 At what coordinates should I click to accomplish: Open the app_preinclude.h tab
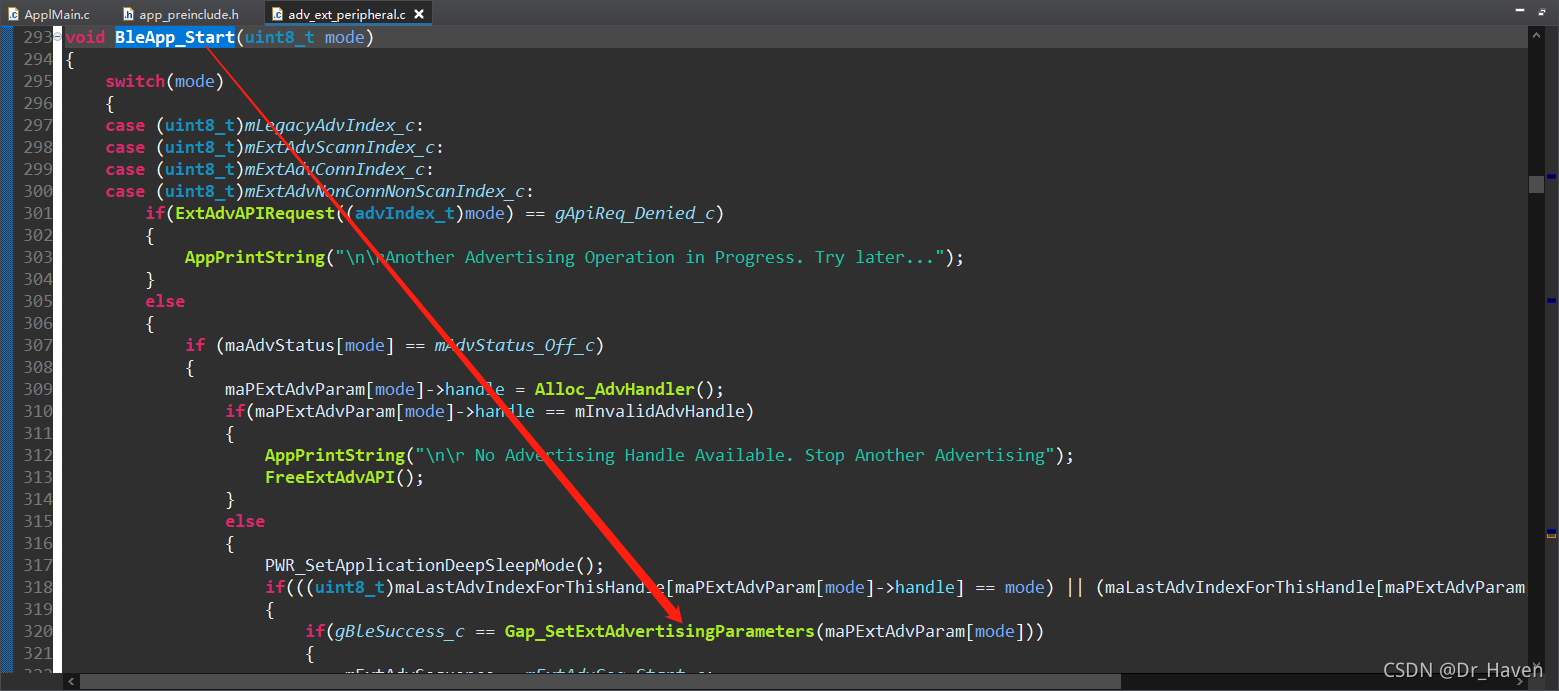pos(180,14)
